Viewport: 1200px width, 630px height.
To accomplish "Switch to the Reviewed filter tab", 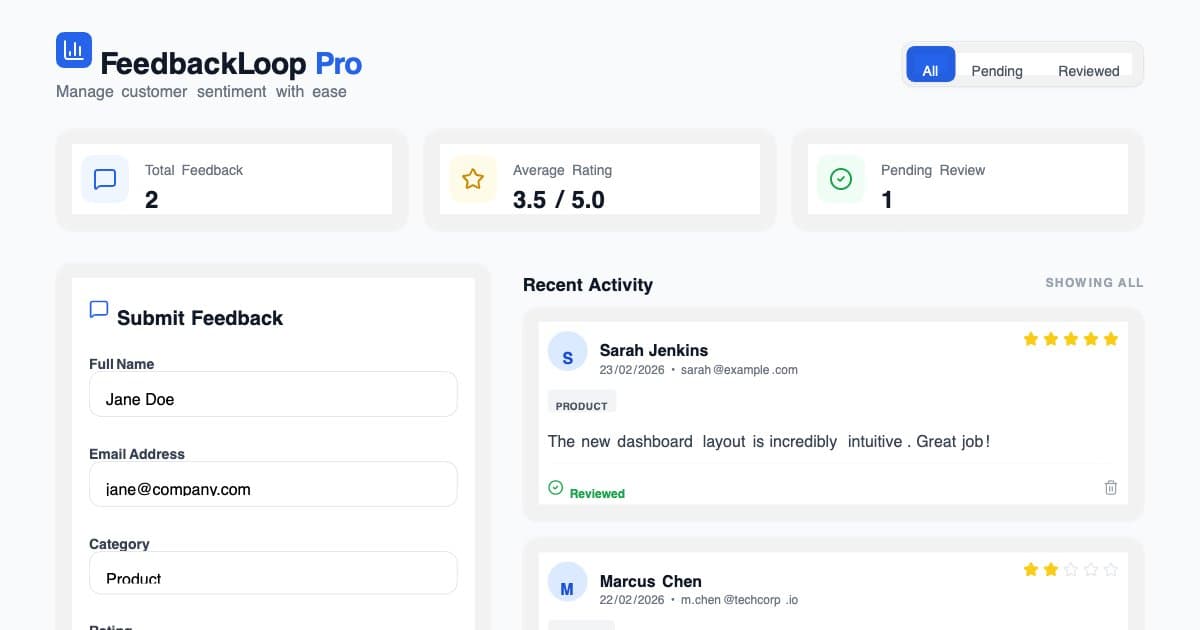I will (x=1089, y=71).
